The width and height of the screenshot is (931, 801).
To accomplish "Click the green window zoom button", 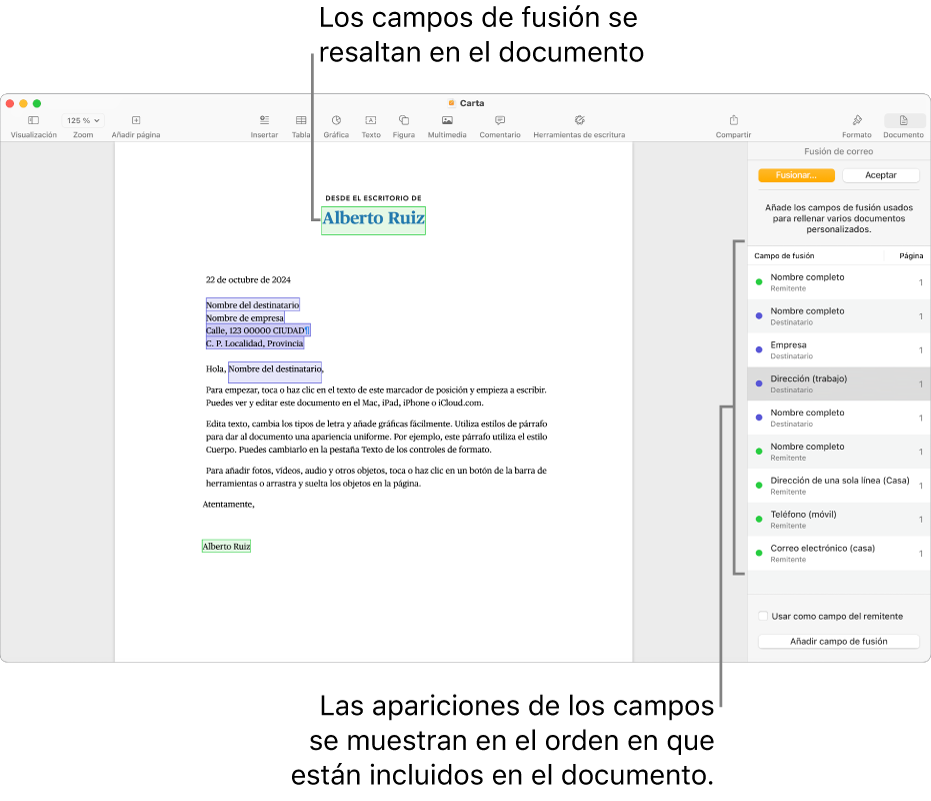I will tap(37, 103).
